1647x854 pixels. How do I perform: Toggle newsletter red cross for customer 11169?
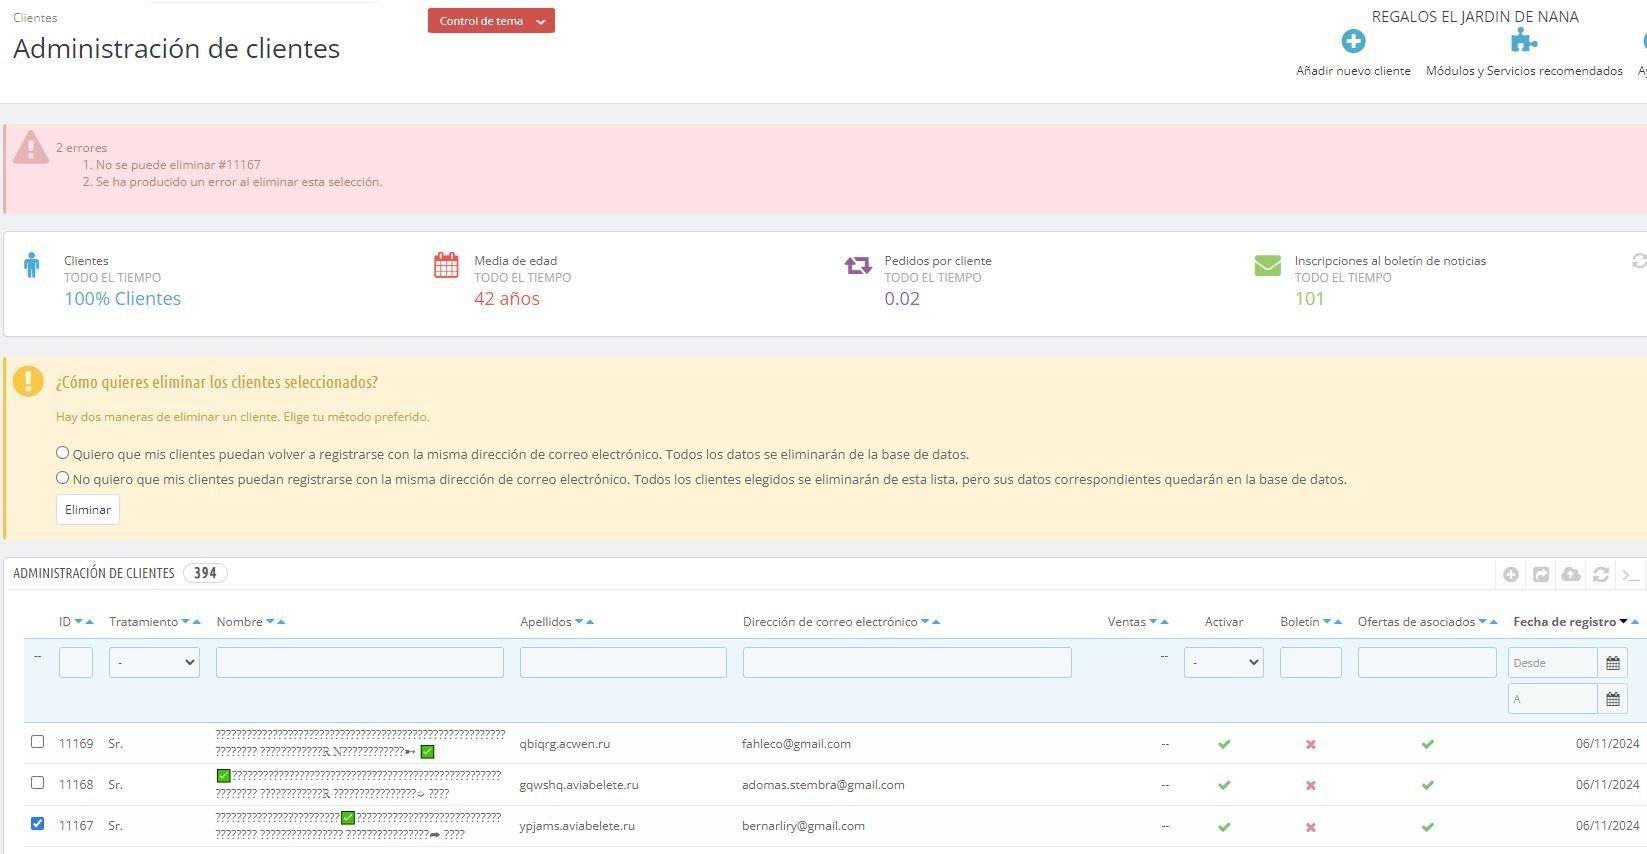pos(1310,744)
